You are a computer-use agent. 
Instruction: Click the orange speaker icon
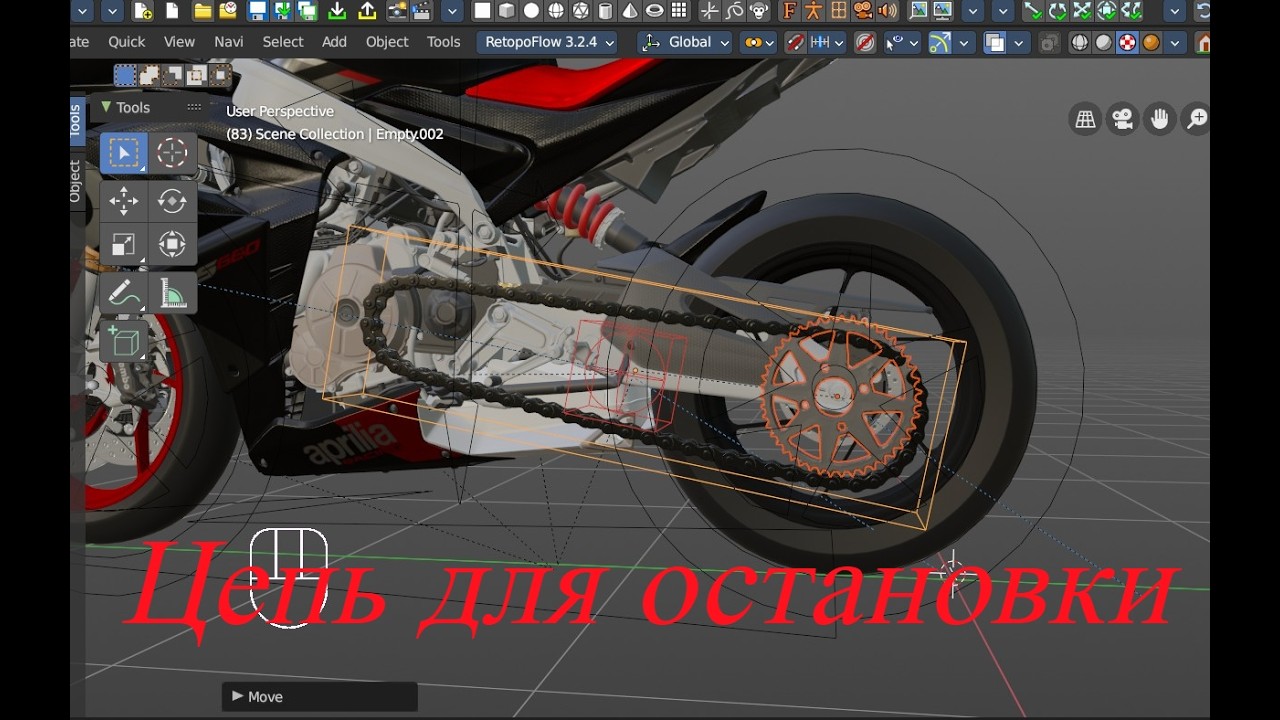coord(887,11)
